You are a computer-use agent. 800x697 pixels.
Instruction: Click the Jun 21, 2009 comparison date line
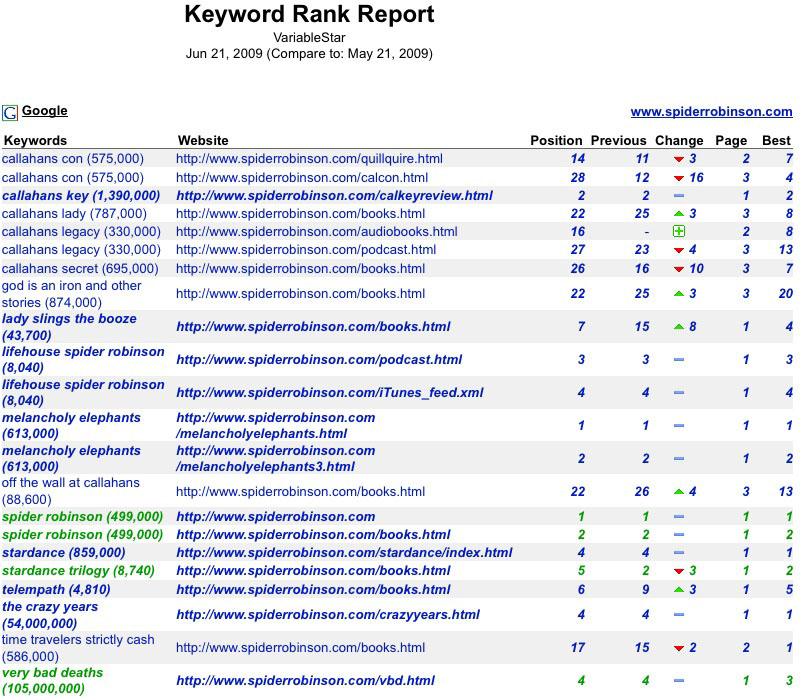click(x=309, y=54)
